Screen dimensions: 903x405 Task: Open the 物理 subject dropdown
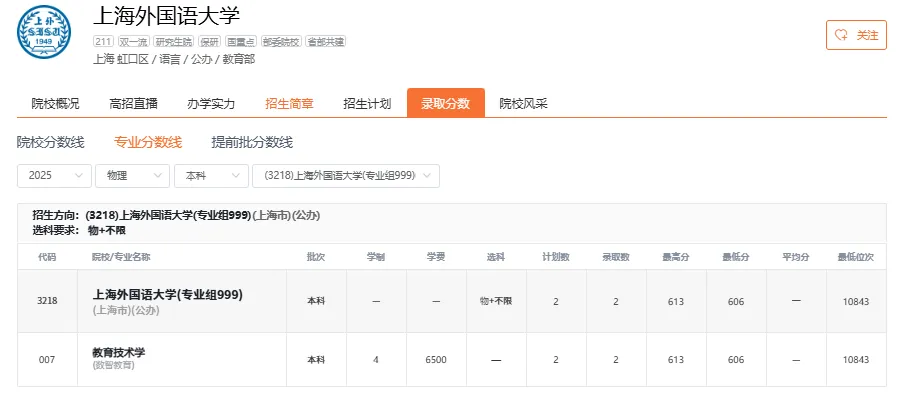tap(132, 176)
